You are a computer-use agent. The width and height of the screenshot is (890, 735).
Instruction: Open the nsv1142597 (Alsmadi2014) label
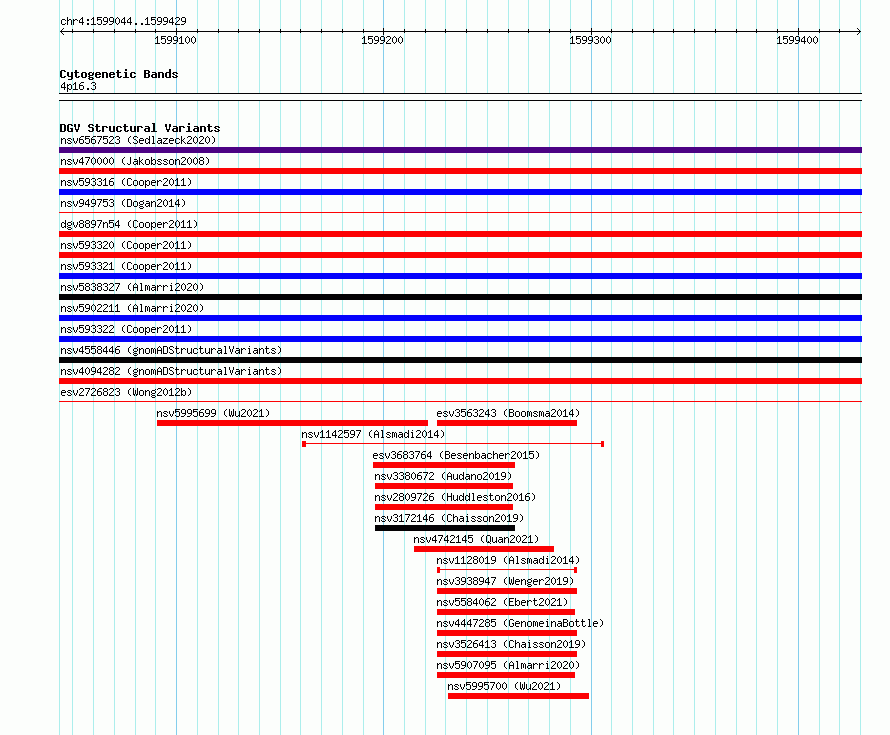[x=373, y=434]
